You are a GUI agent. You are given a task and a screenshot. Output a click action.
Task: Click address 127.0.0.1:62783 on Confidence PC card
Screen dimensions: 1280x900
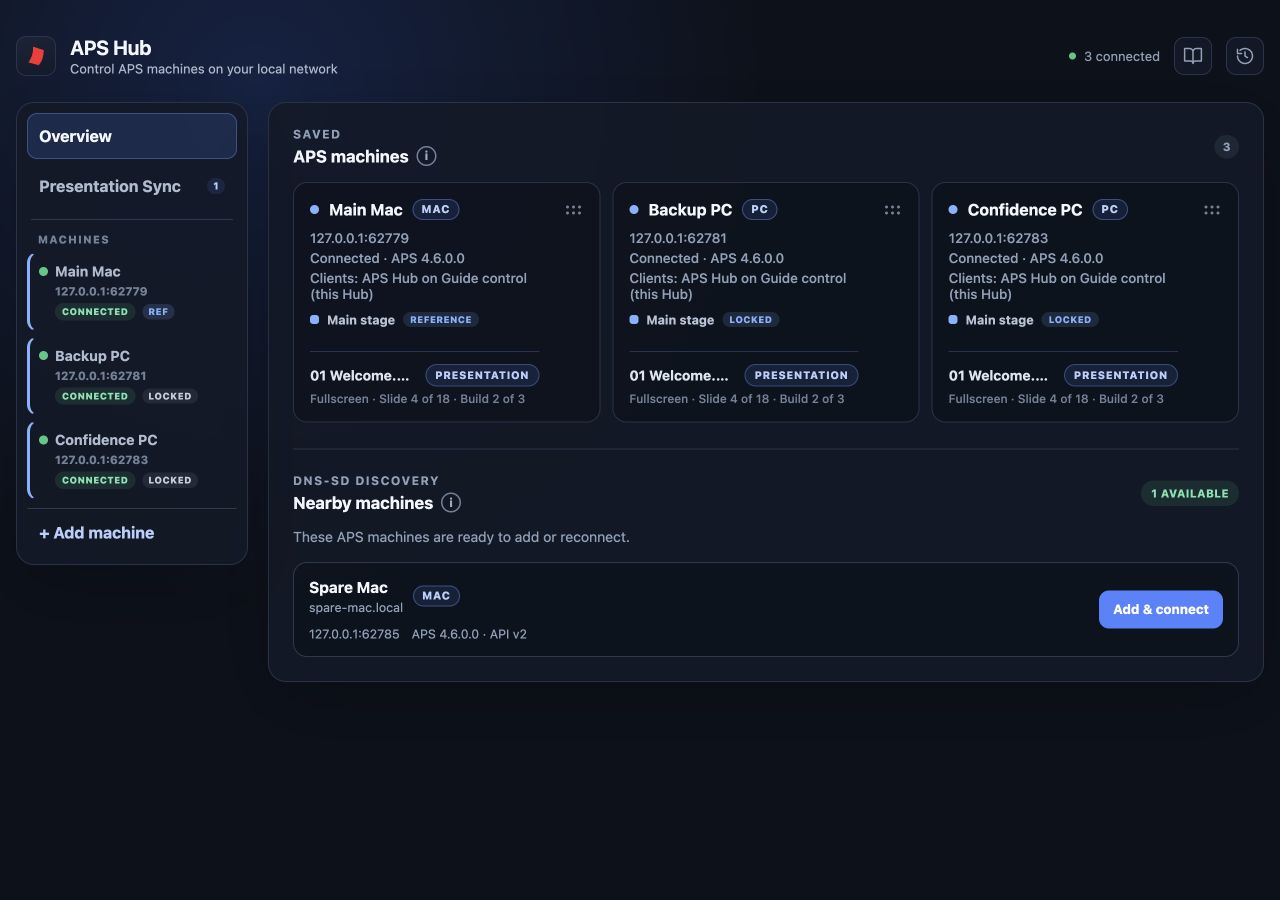click(x=998, y=238)
